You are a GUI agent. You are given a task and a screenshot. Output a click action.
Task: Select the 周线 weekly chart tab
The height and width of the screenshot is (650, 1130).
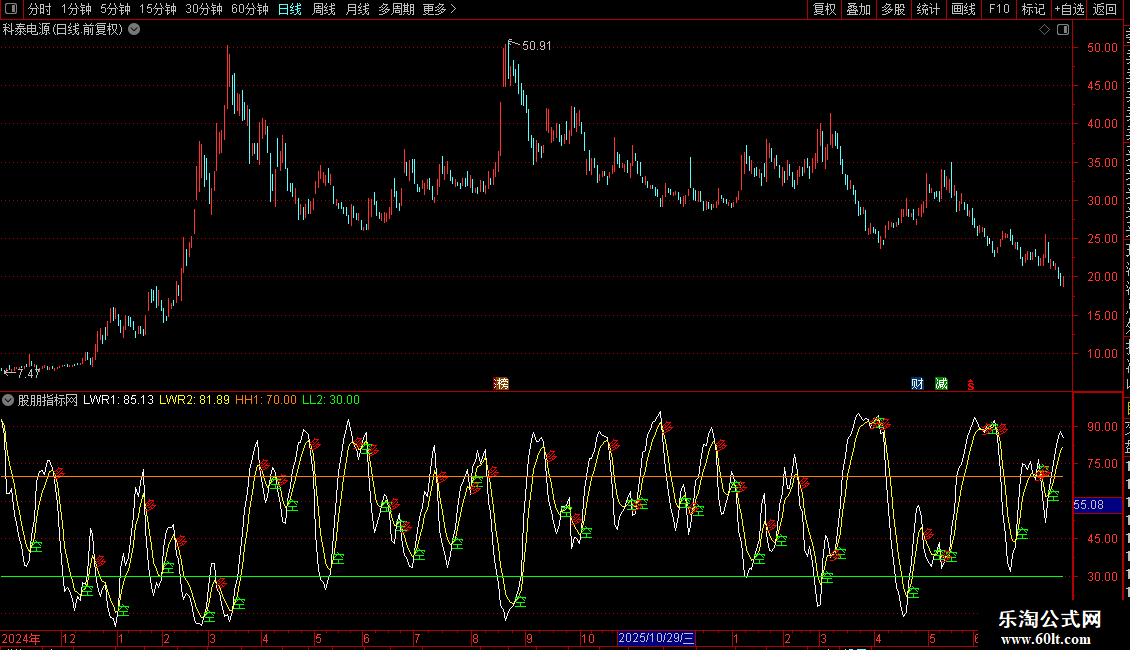(x=324, y=9)
